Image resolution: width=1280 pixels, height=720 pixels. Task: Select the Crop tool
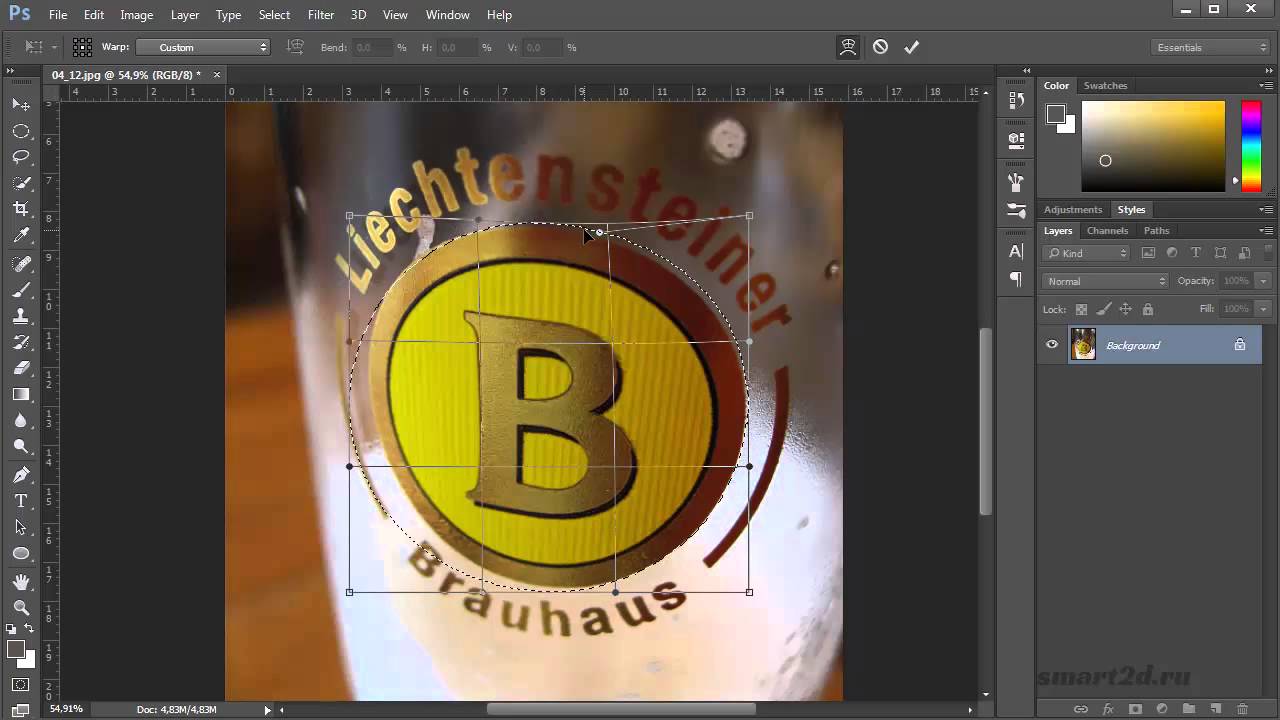[x=21, y=209]
